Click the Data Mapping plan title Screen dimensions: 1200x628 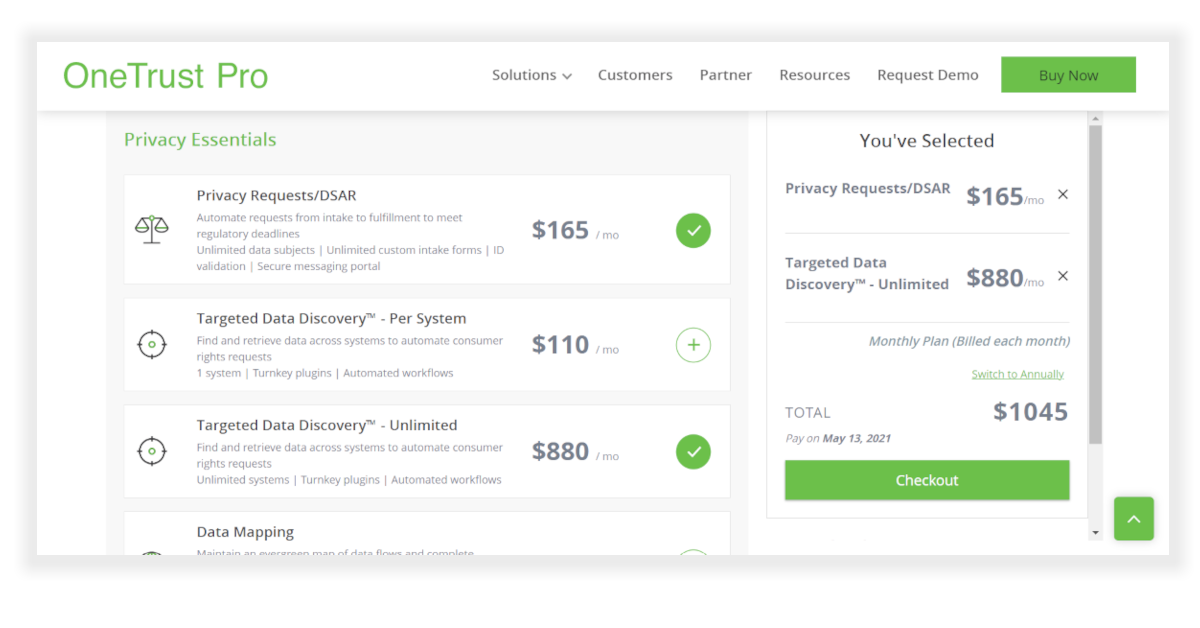coord(245,532)
